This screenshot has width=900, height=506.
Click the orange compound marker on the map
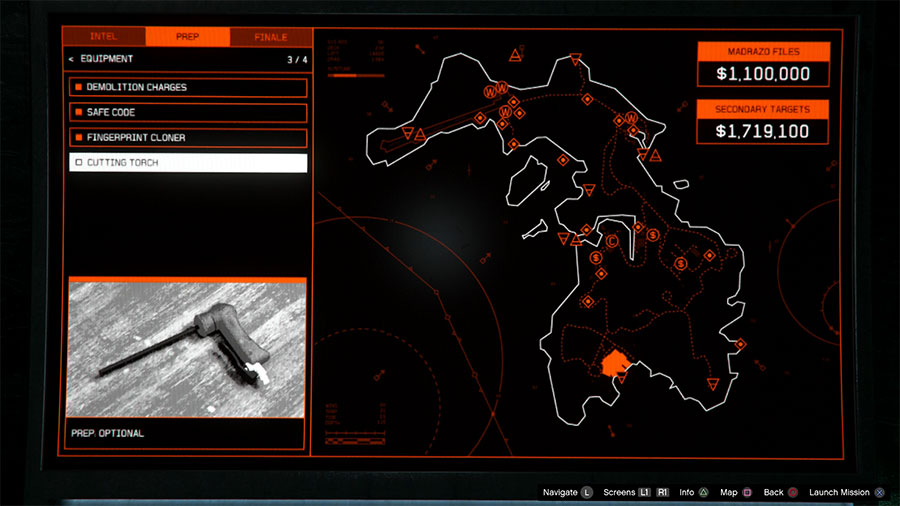(613, 364)
